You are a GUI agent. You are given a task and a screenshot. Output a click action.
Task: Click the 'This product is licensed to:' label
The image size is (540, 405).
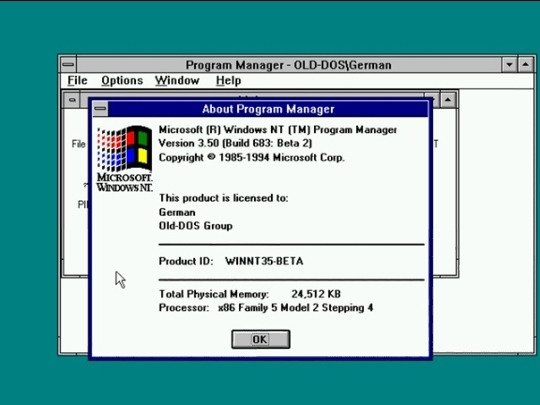pyautogui.click(x=223, y=198)
